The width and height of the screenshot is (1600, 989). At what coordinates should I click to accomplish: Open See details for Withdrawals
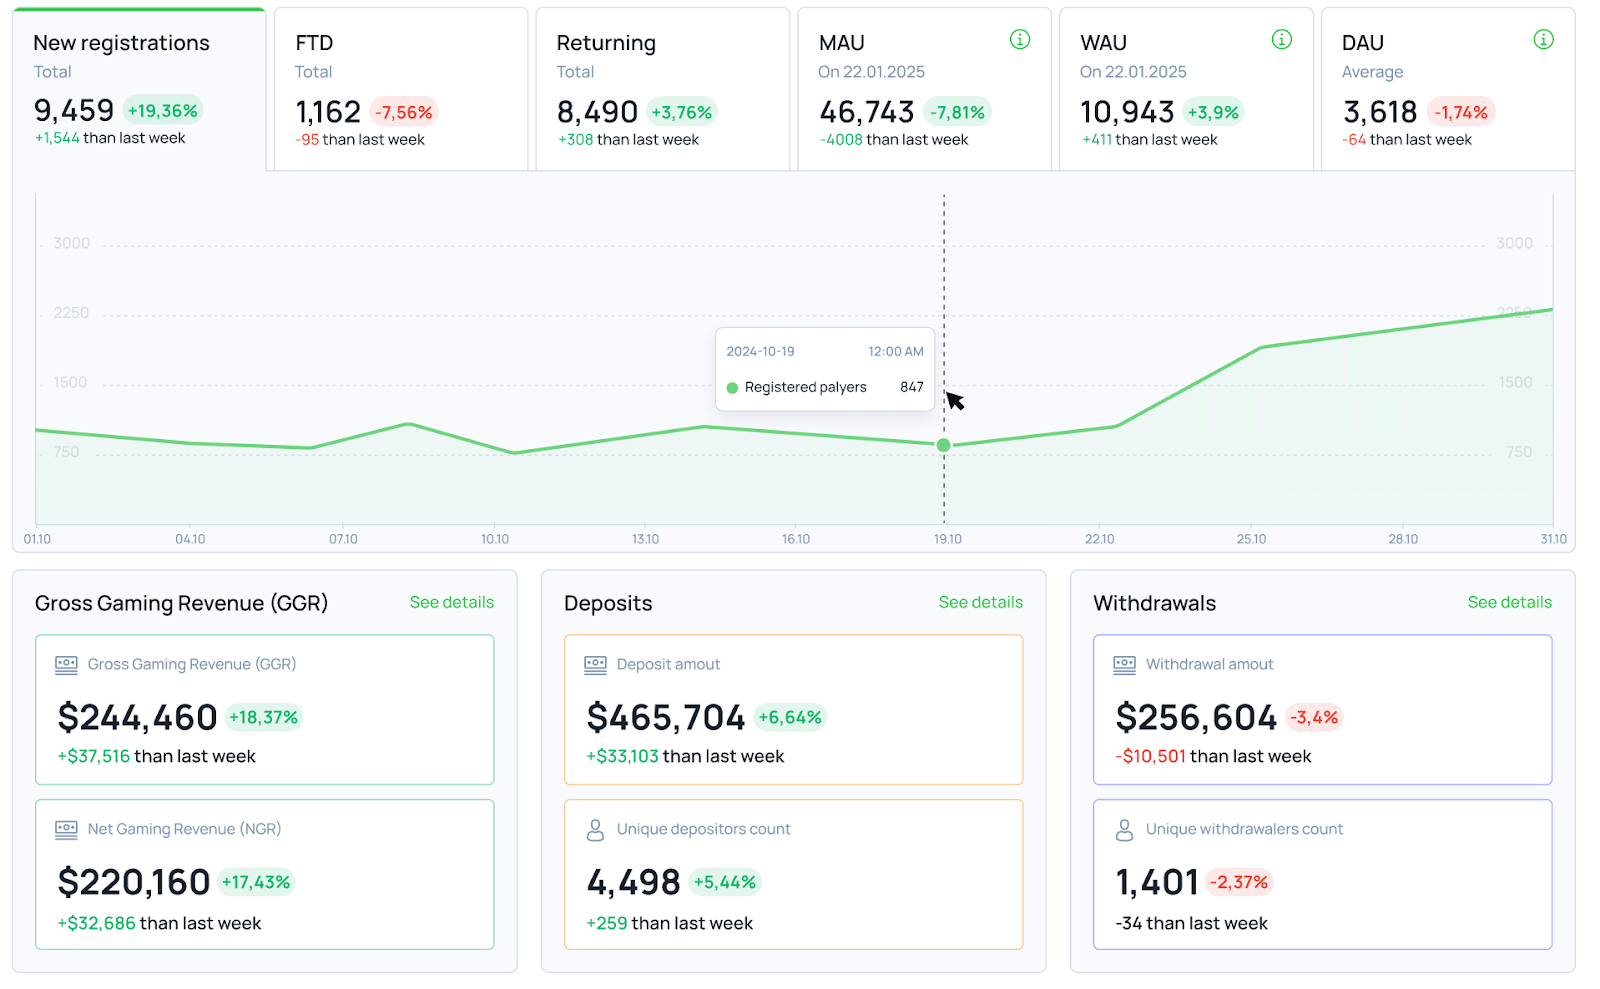point(1509,602)
